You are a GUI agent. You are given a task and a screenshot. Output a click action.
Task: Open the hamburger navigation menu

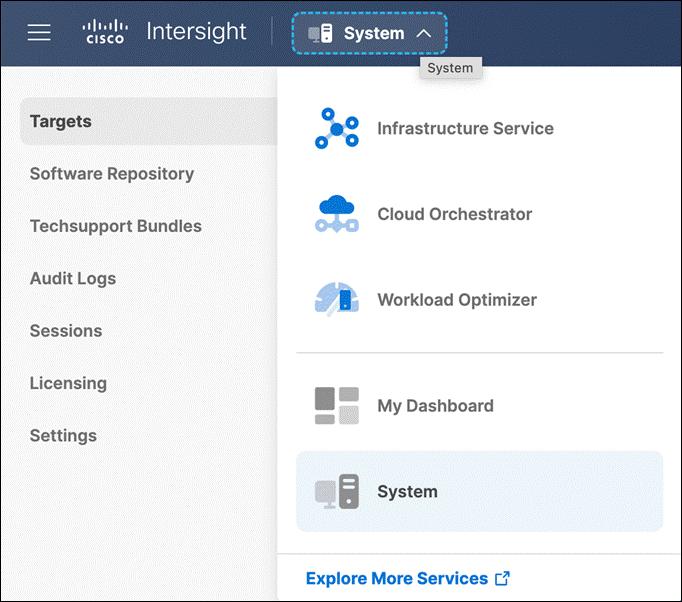[39, 33]
